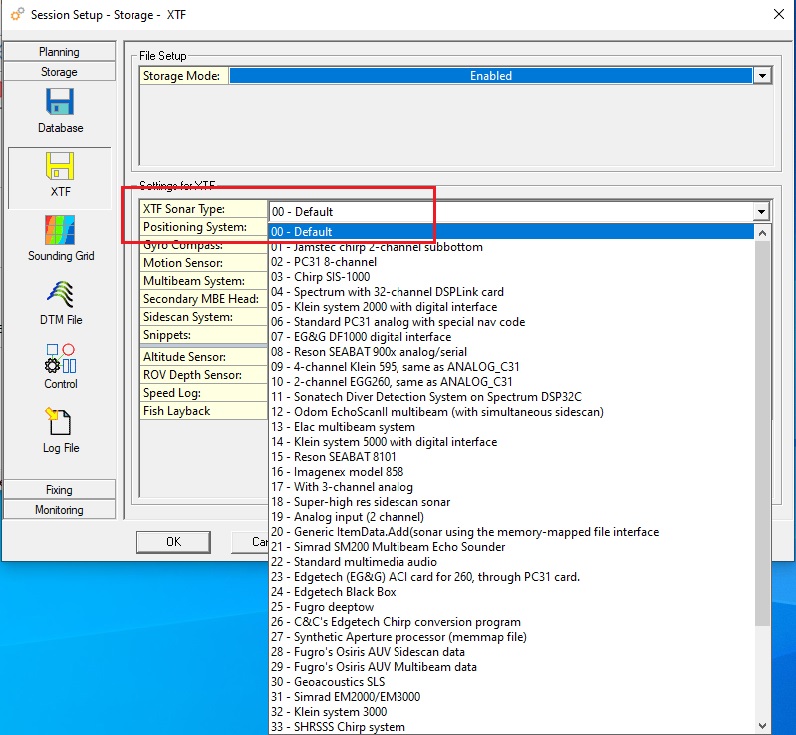Select 18 - Super-high res sidescan sonar

[x=511, y=502]
